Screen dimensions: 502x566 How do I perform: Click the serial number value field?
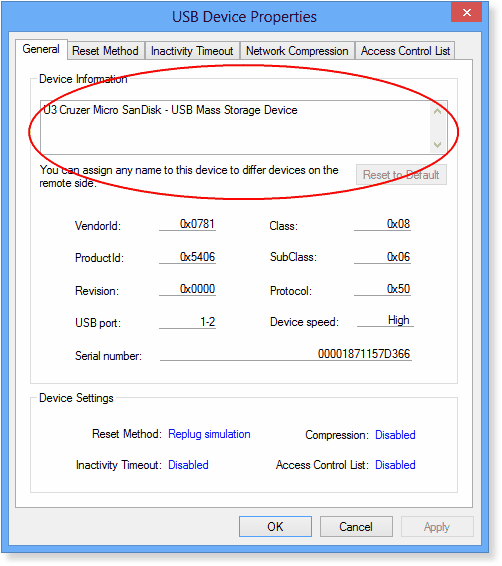(x=285, y=354)
